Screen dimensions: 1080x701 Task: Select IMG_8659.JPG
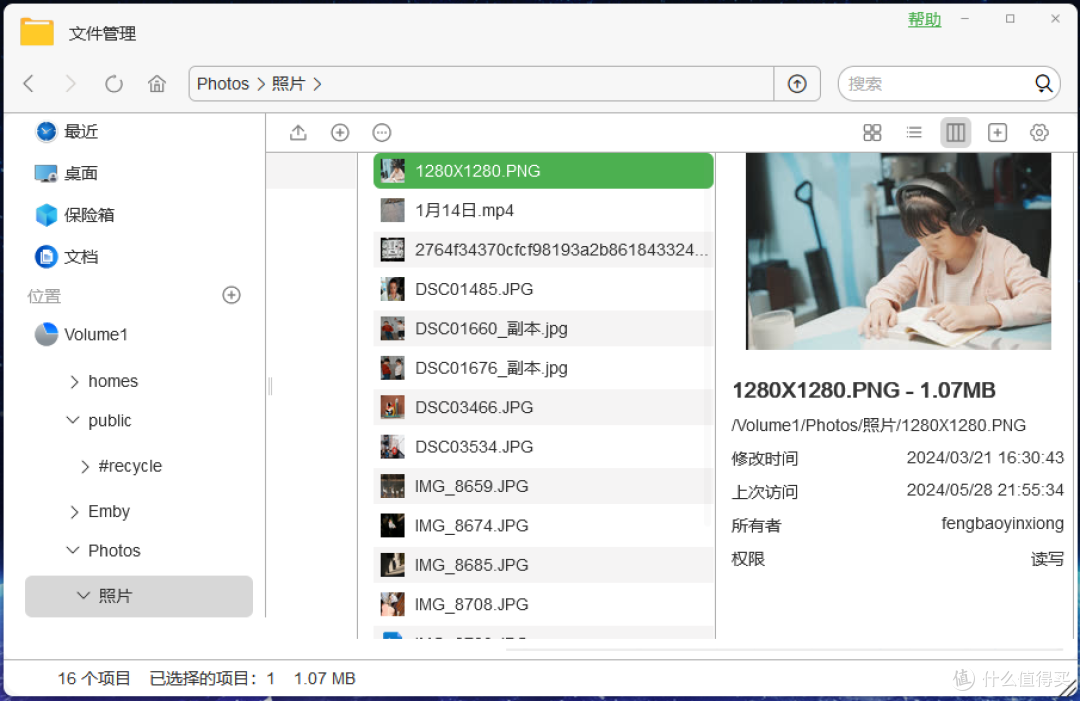[x=543, y=486]
